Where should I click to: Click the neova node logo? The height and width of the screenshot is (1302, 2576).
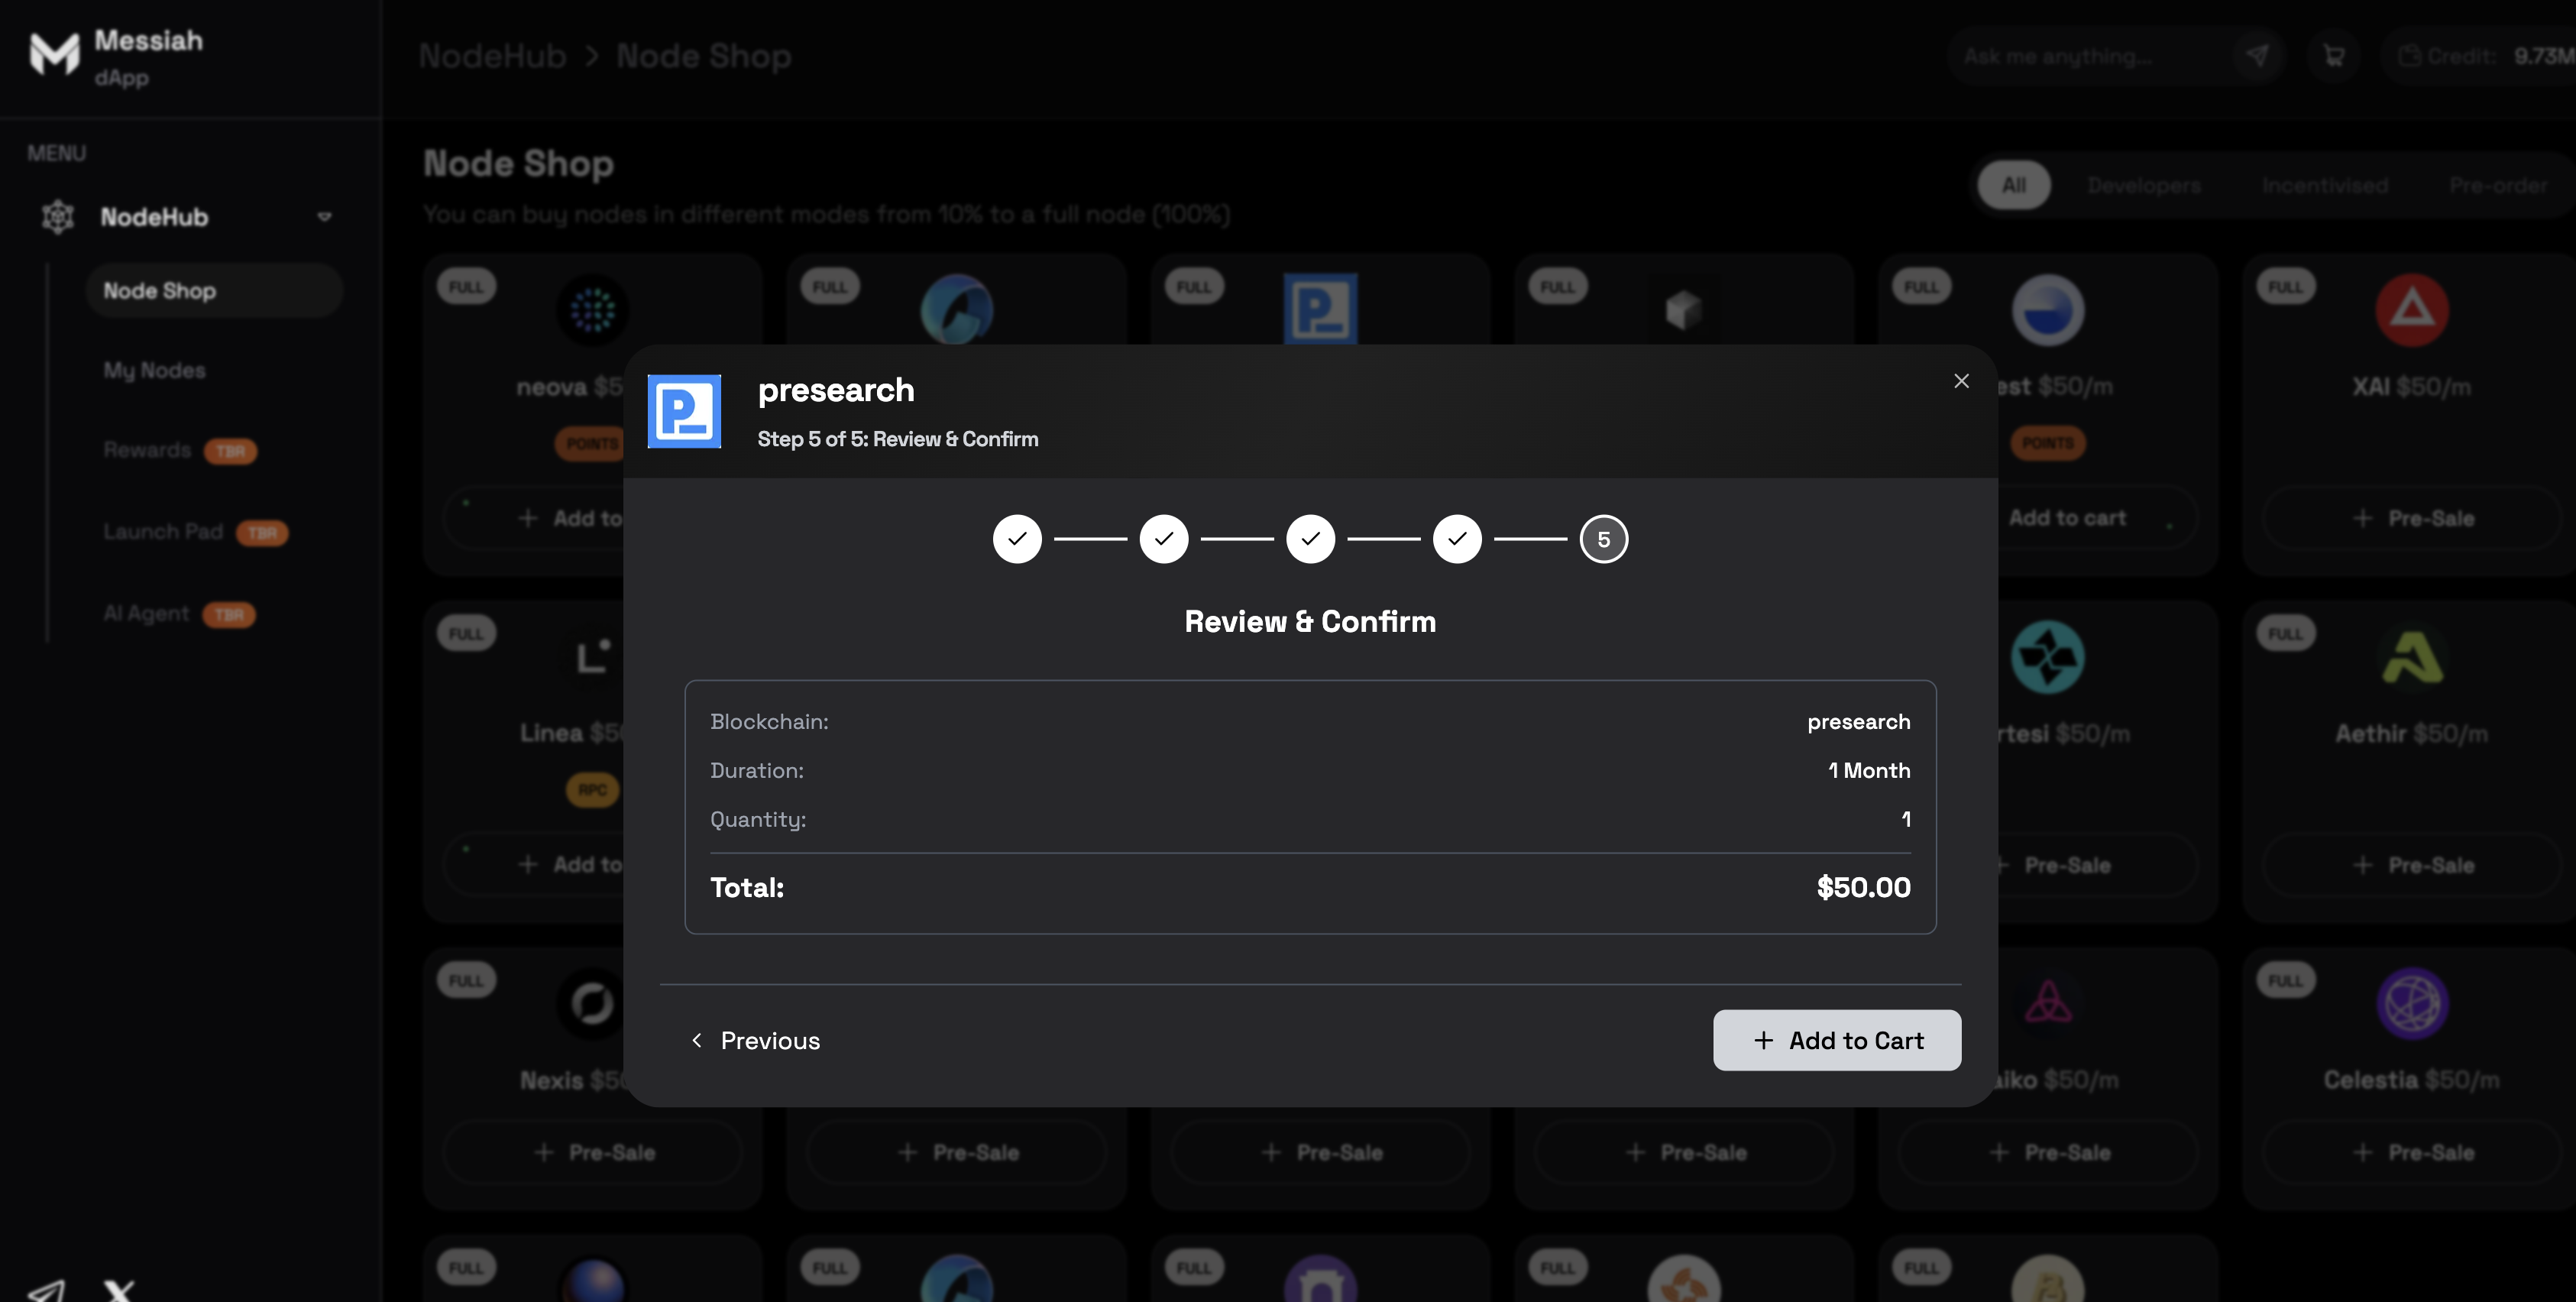(x=592, y=310)
